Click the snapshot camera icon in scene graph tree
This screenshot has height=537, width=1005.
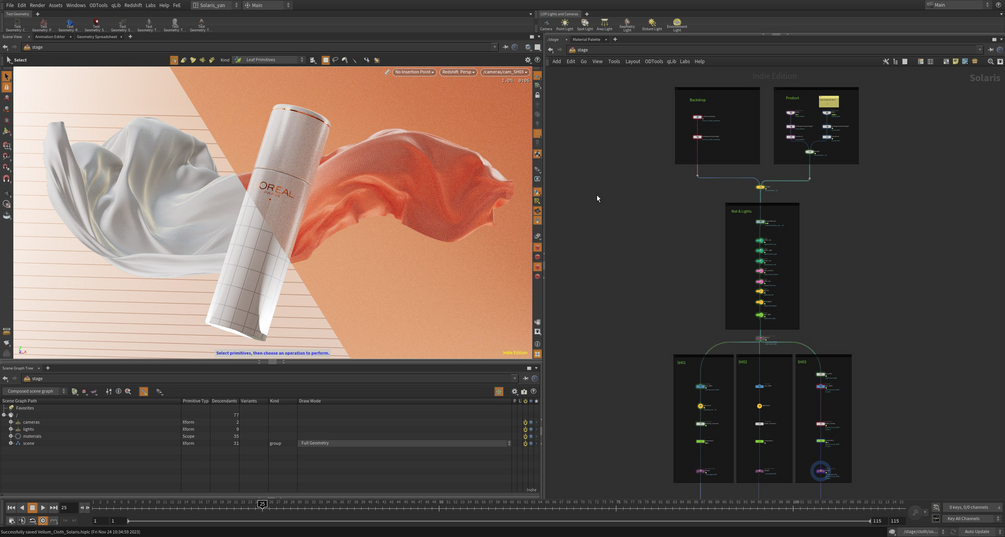(x=524, y=391)
